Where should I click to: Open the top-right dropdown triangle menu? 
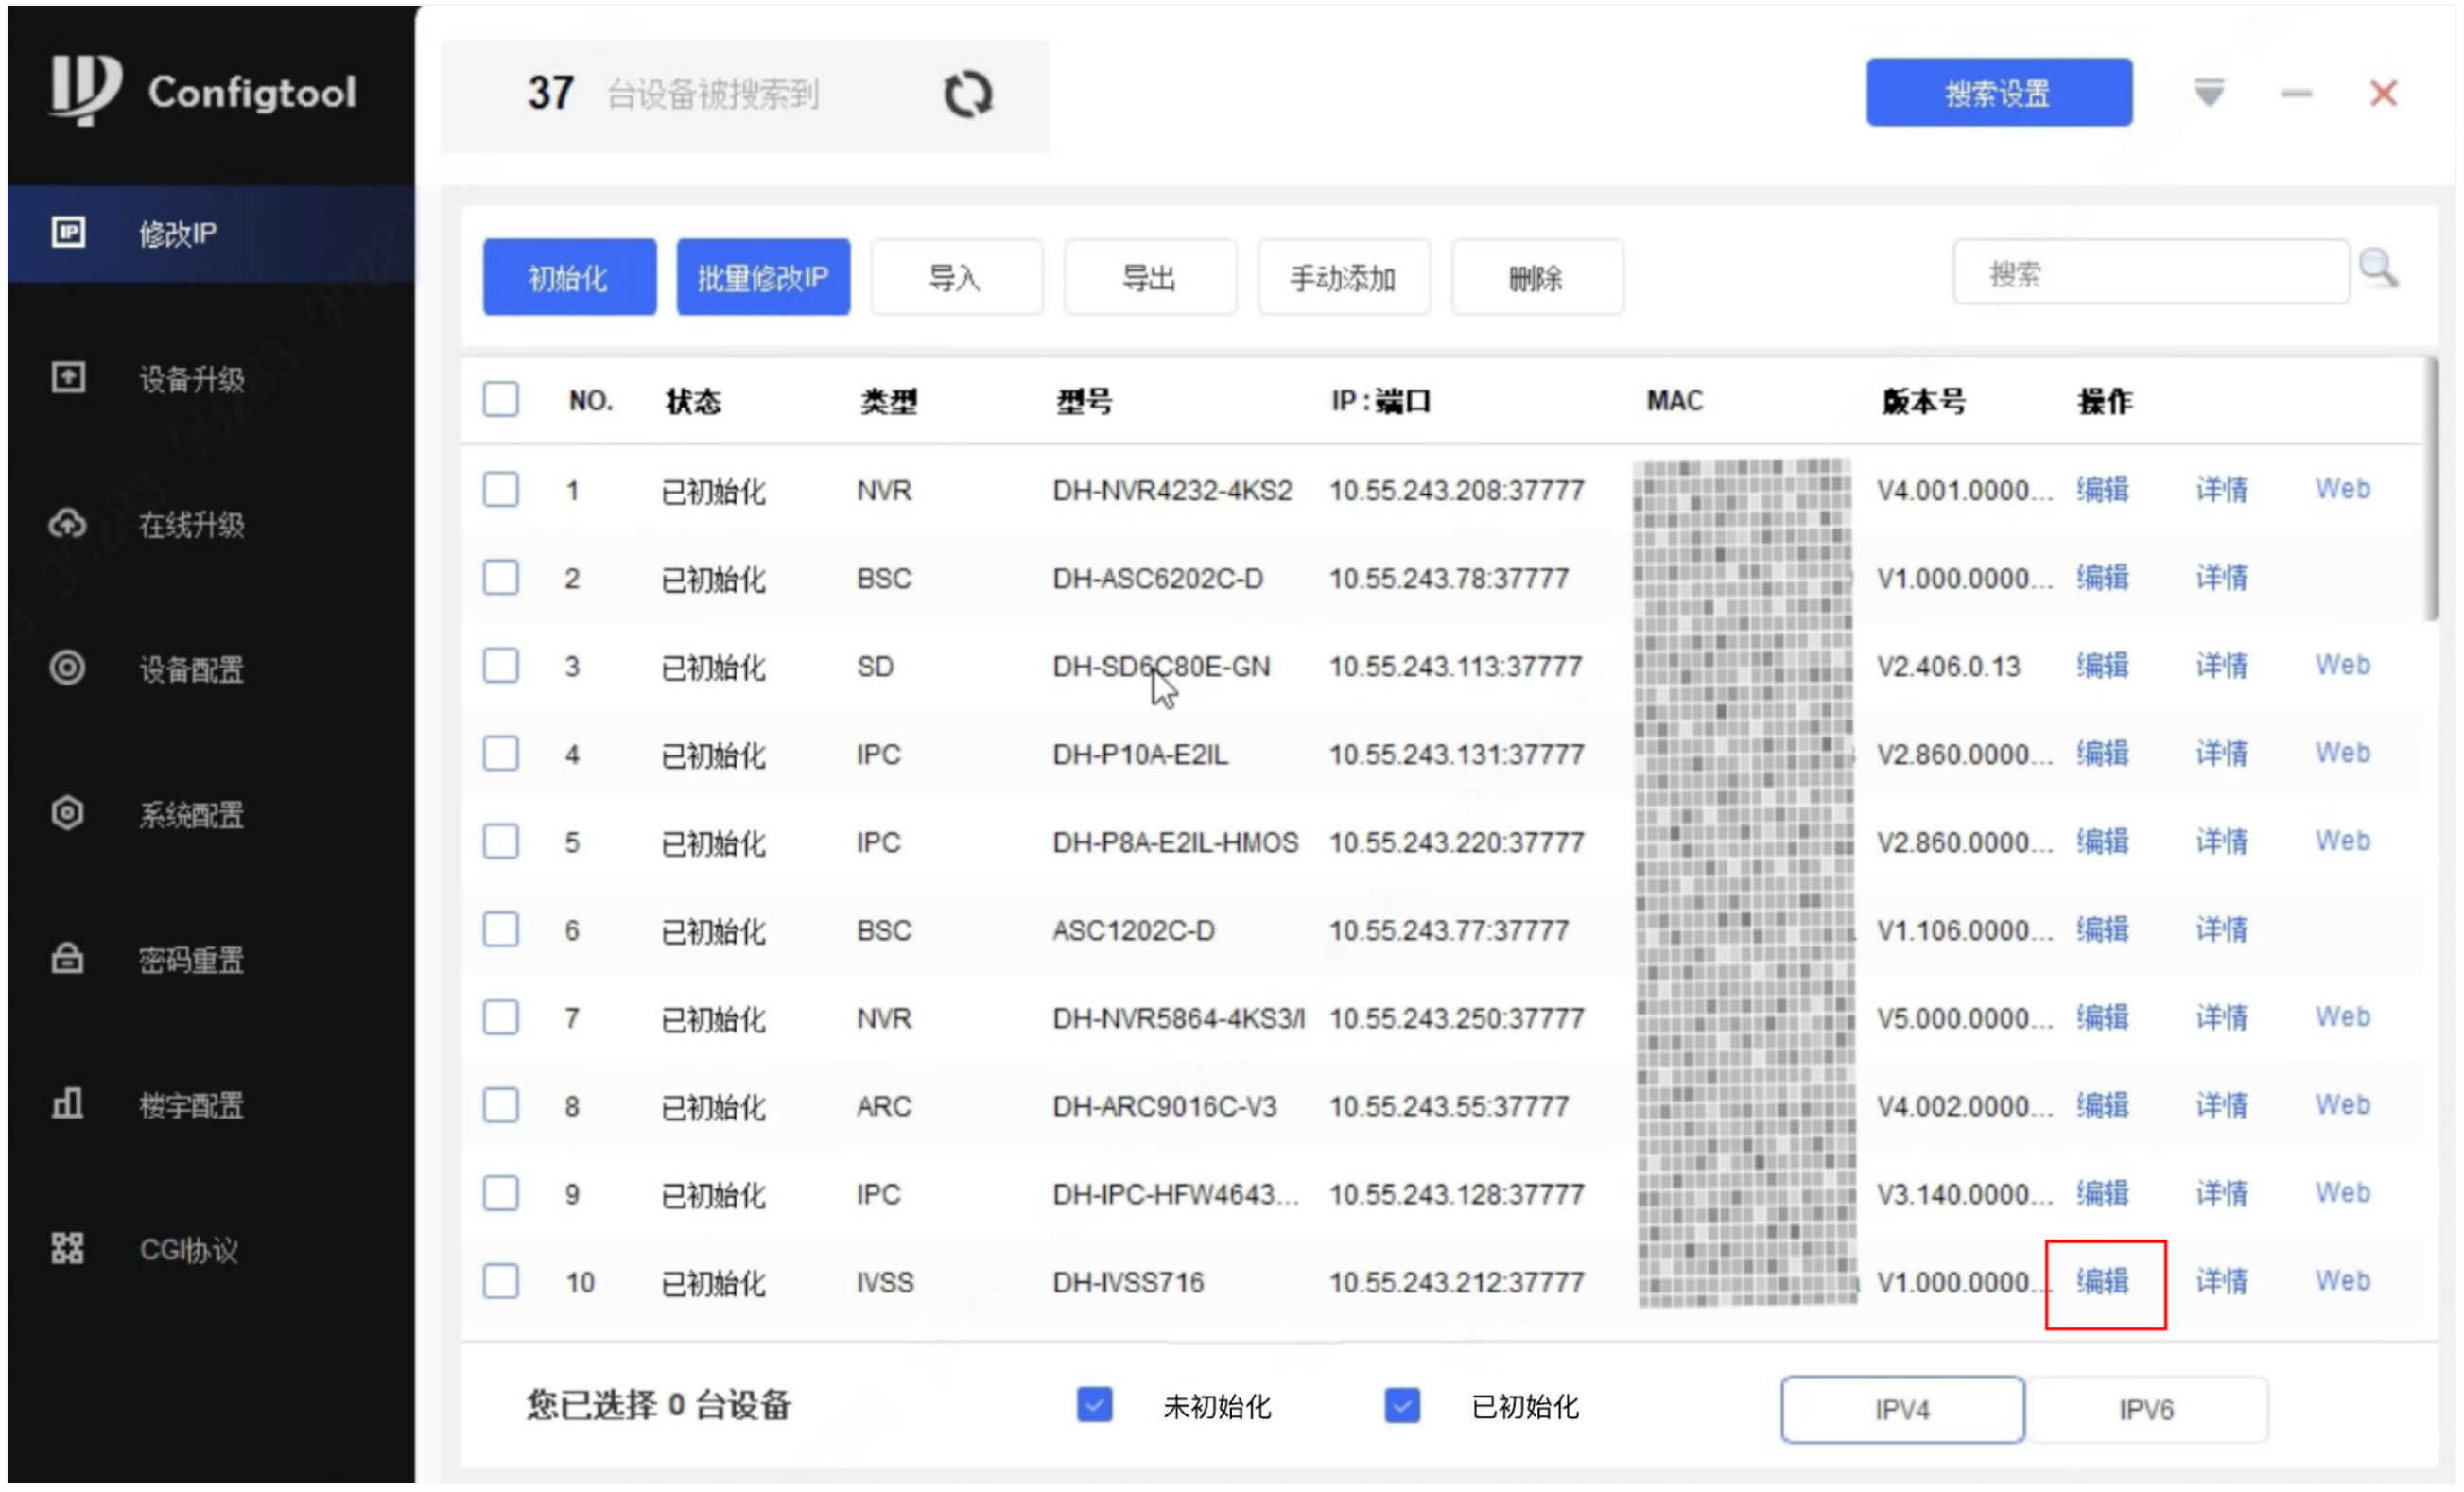coord(2209,93)
